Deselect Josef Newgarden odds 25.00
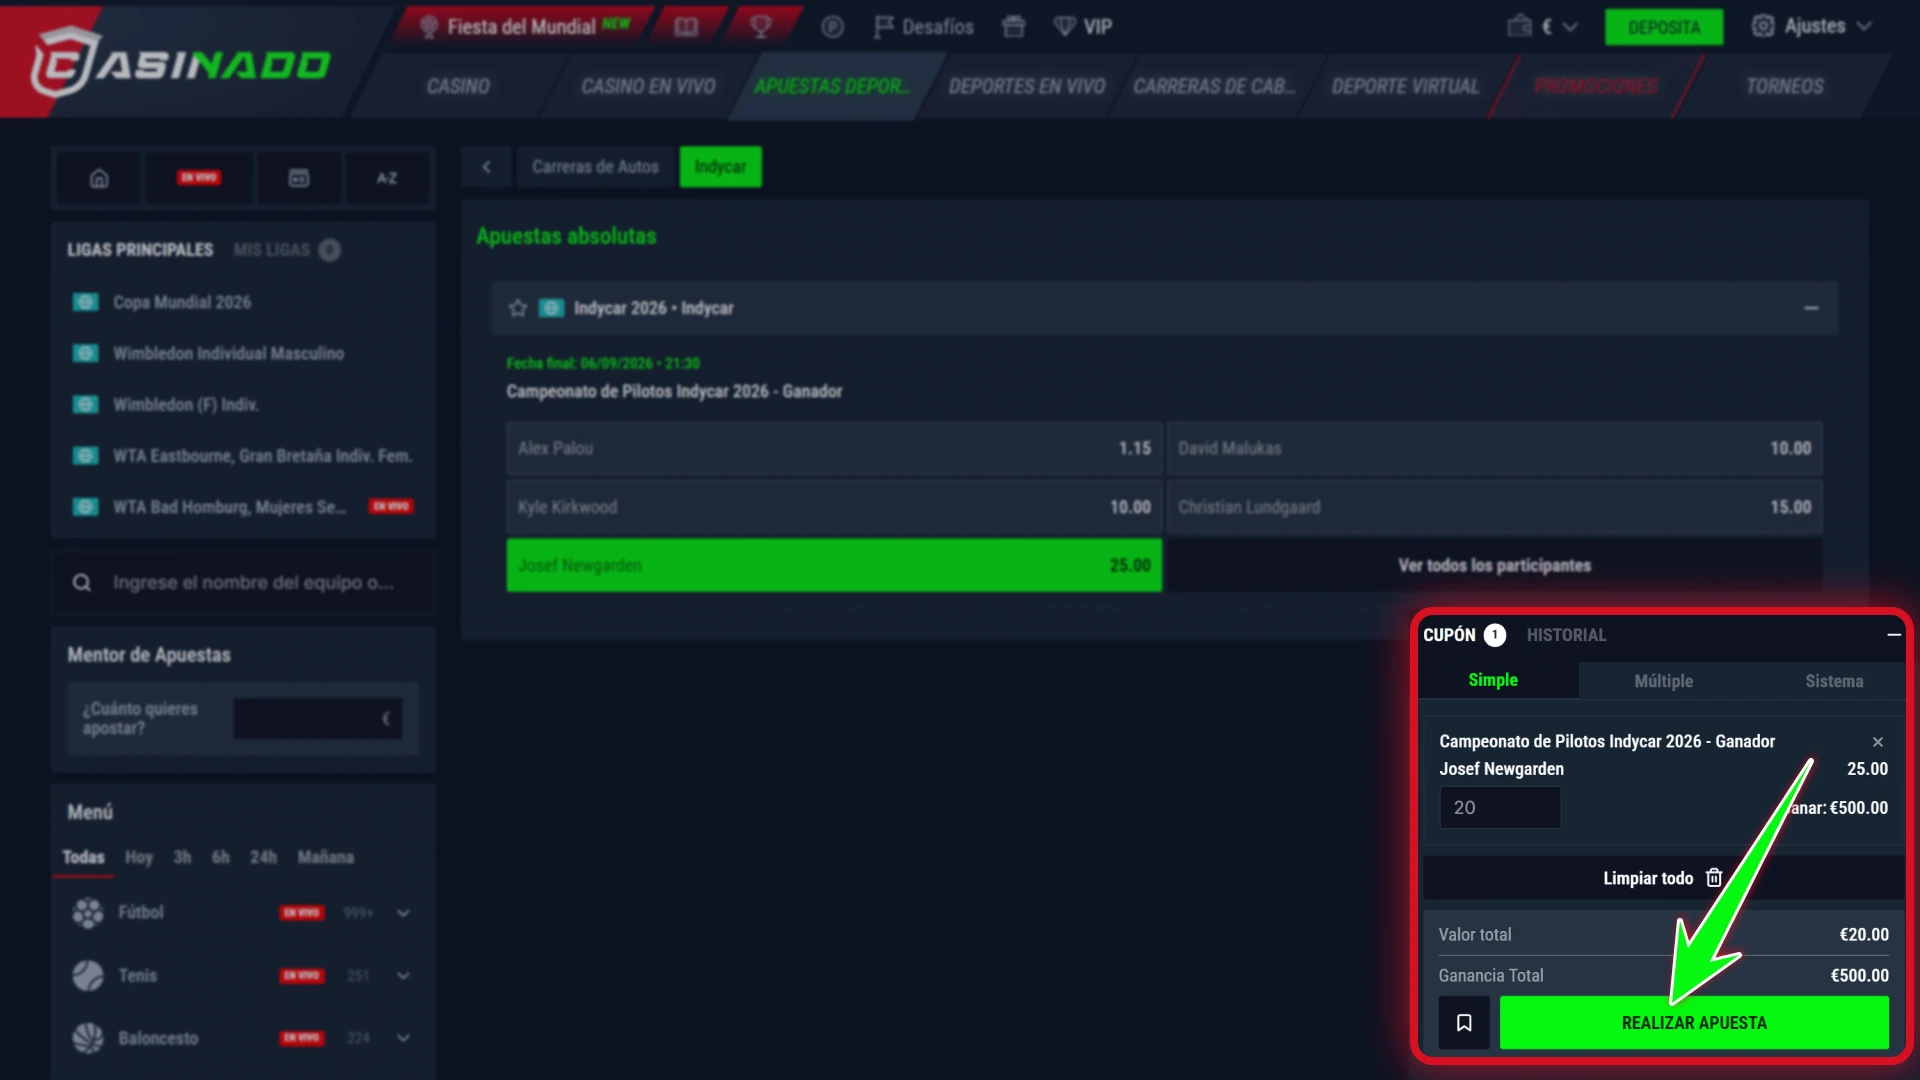1920x1080 pixels. (x=834, y=565)
